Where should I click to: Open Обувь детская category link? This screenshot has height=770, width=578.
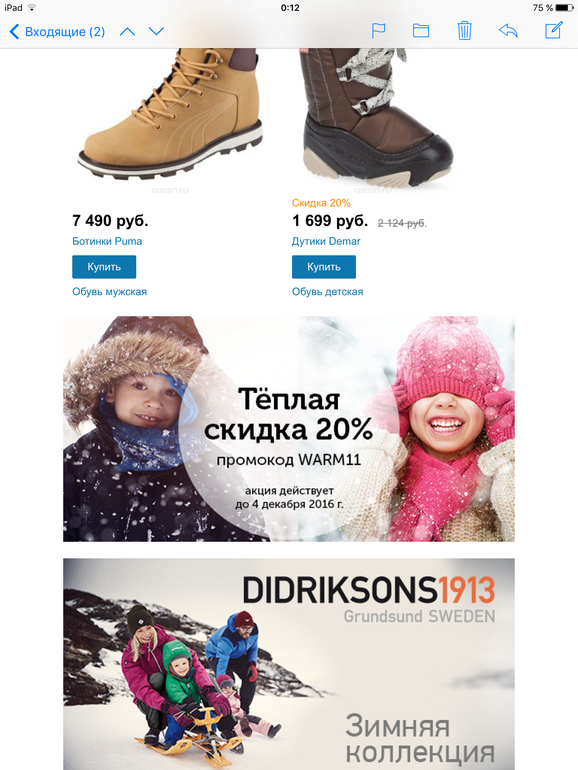[328, 292]
